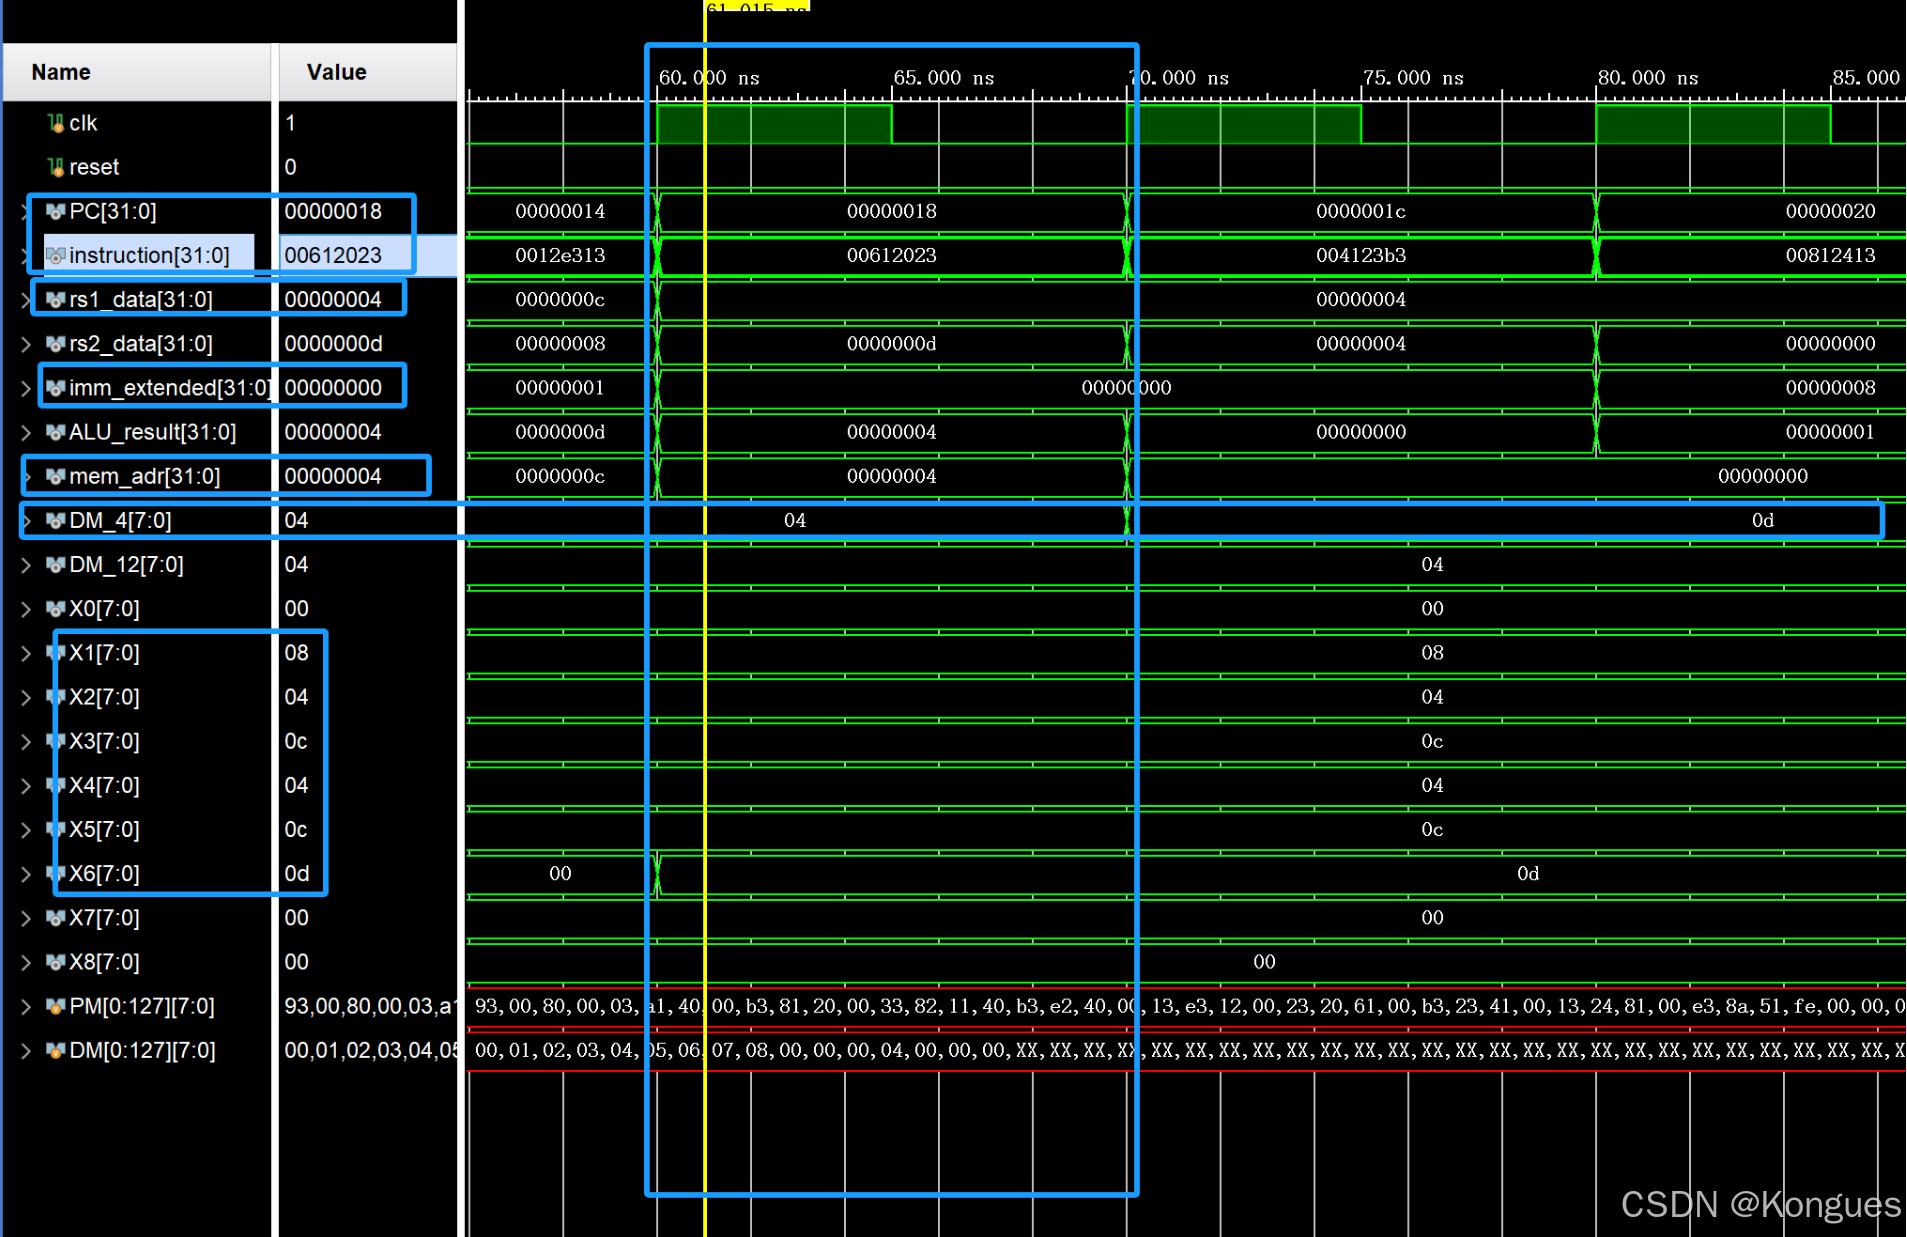Select the reset signal name
1907x1237 pixels.
94,167
